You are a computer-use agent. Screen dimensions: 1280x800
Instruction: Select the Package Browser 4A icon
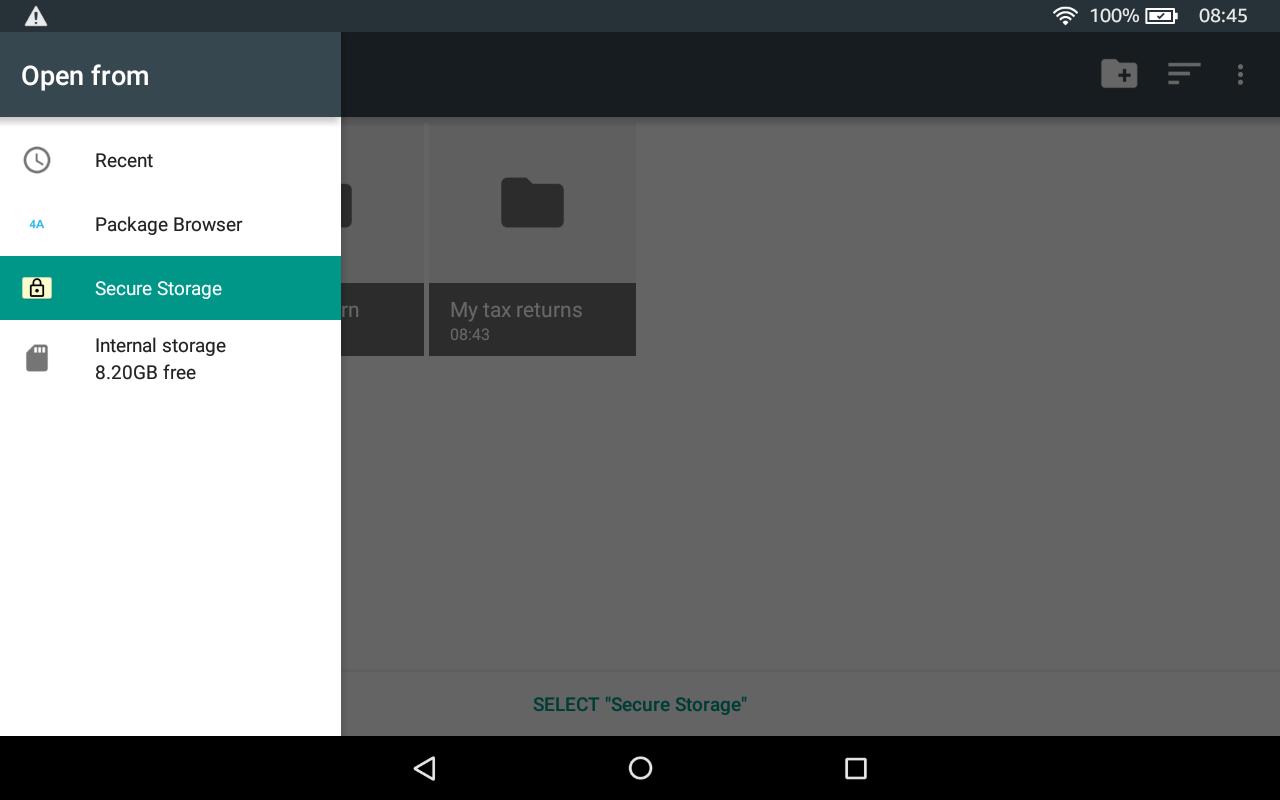[x=37, y=224]
